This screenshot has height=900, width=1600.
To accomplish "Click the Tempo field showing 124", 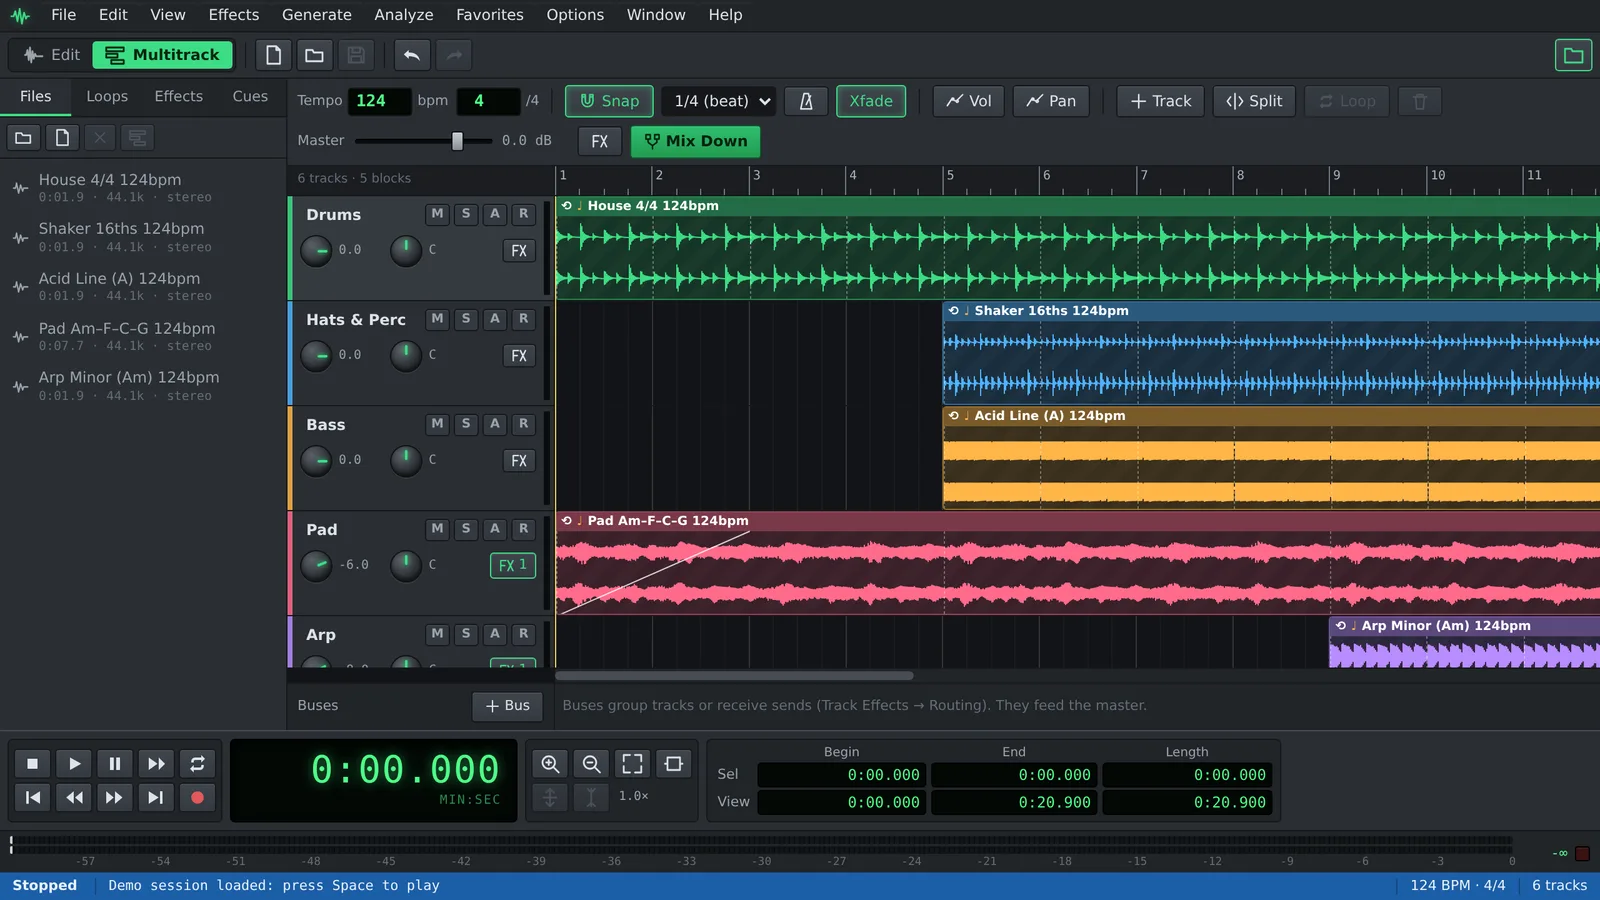I will (379, 101).
